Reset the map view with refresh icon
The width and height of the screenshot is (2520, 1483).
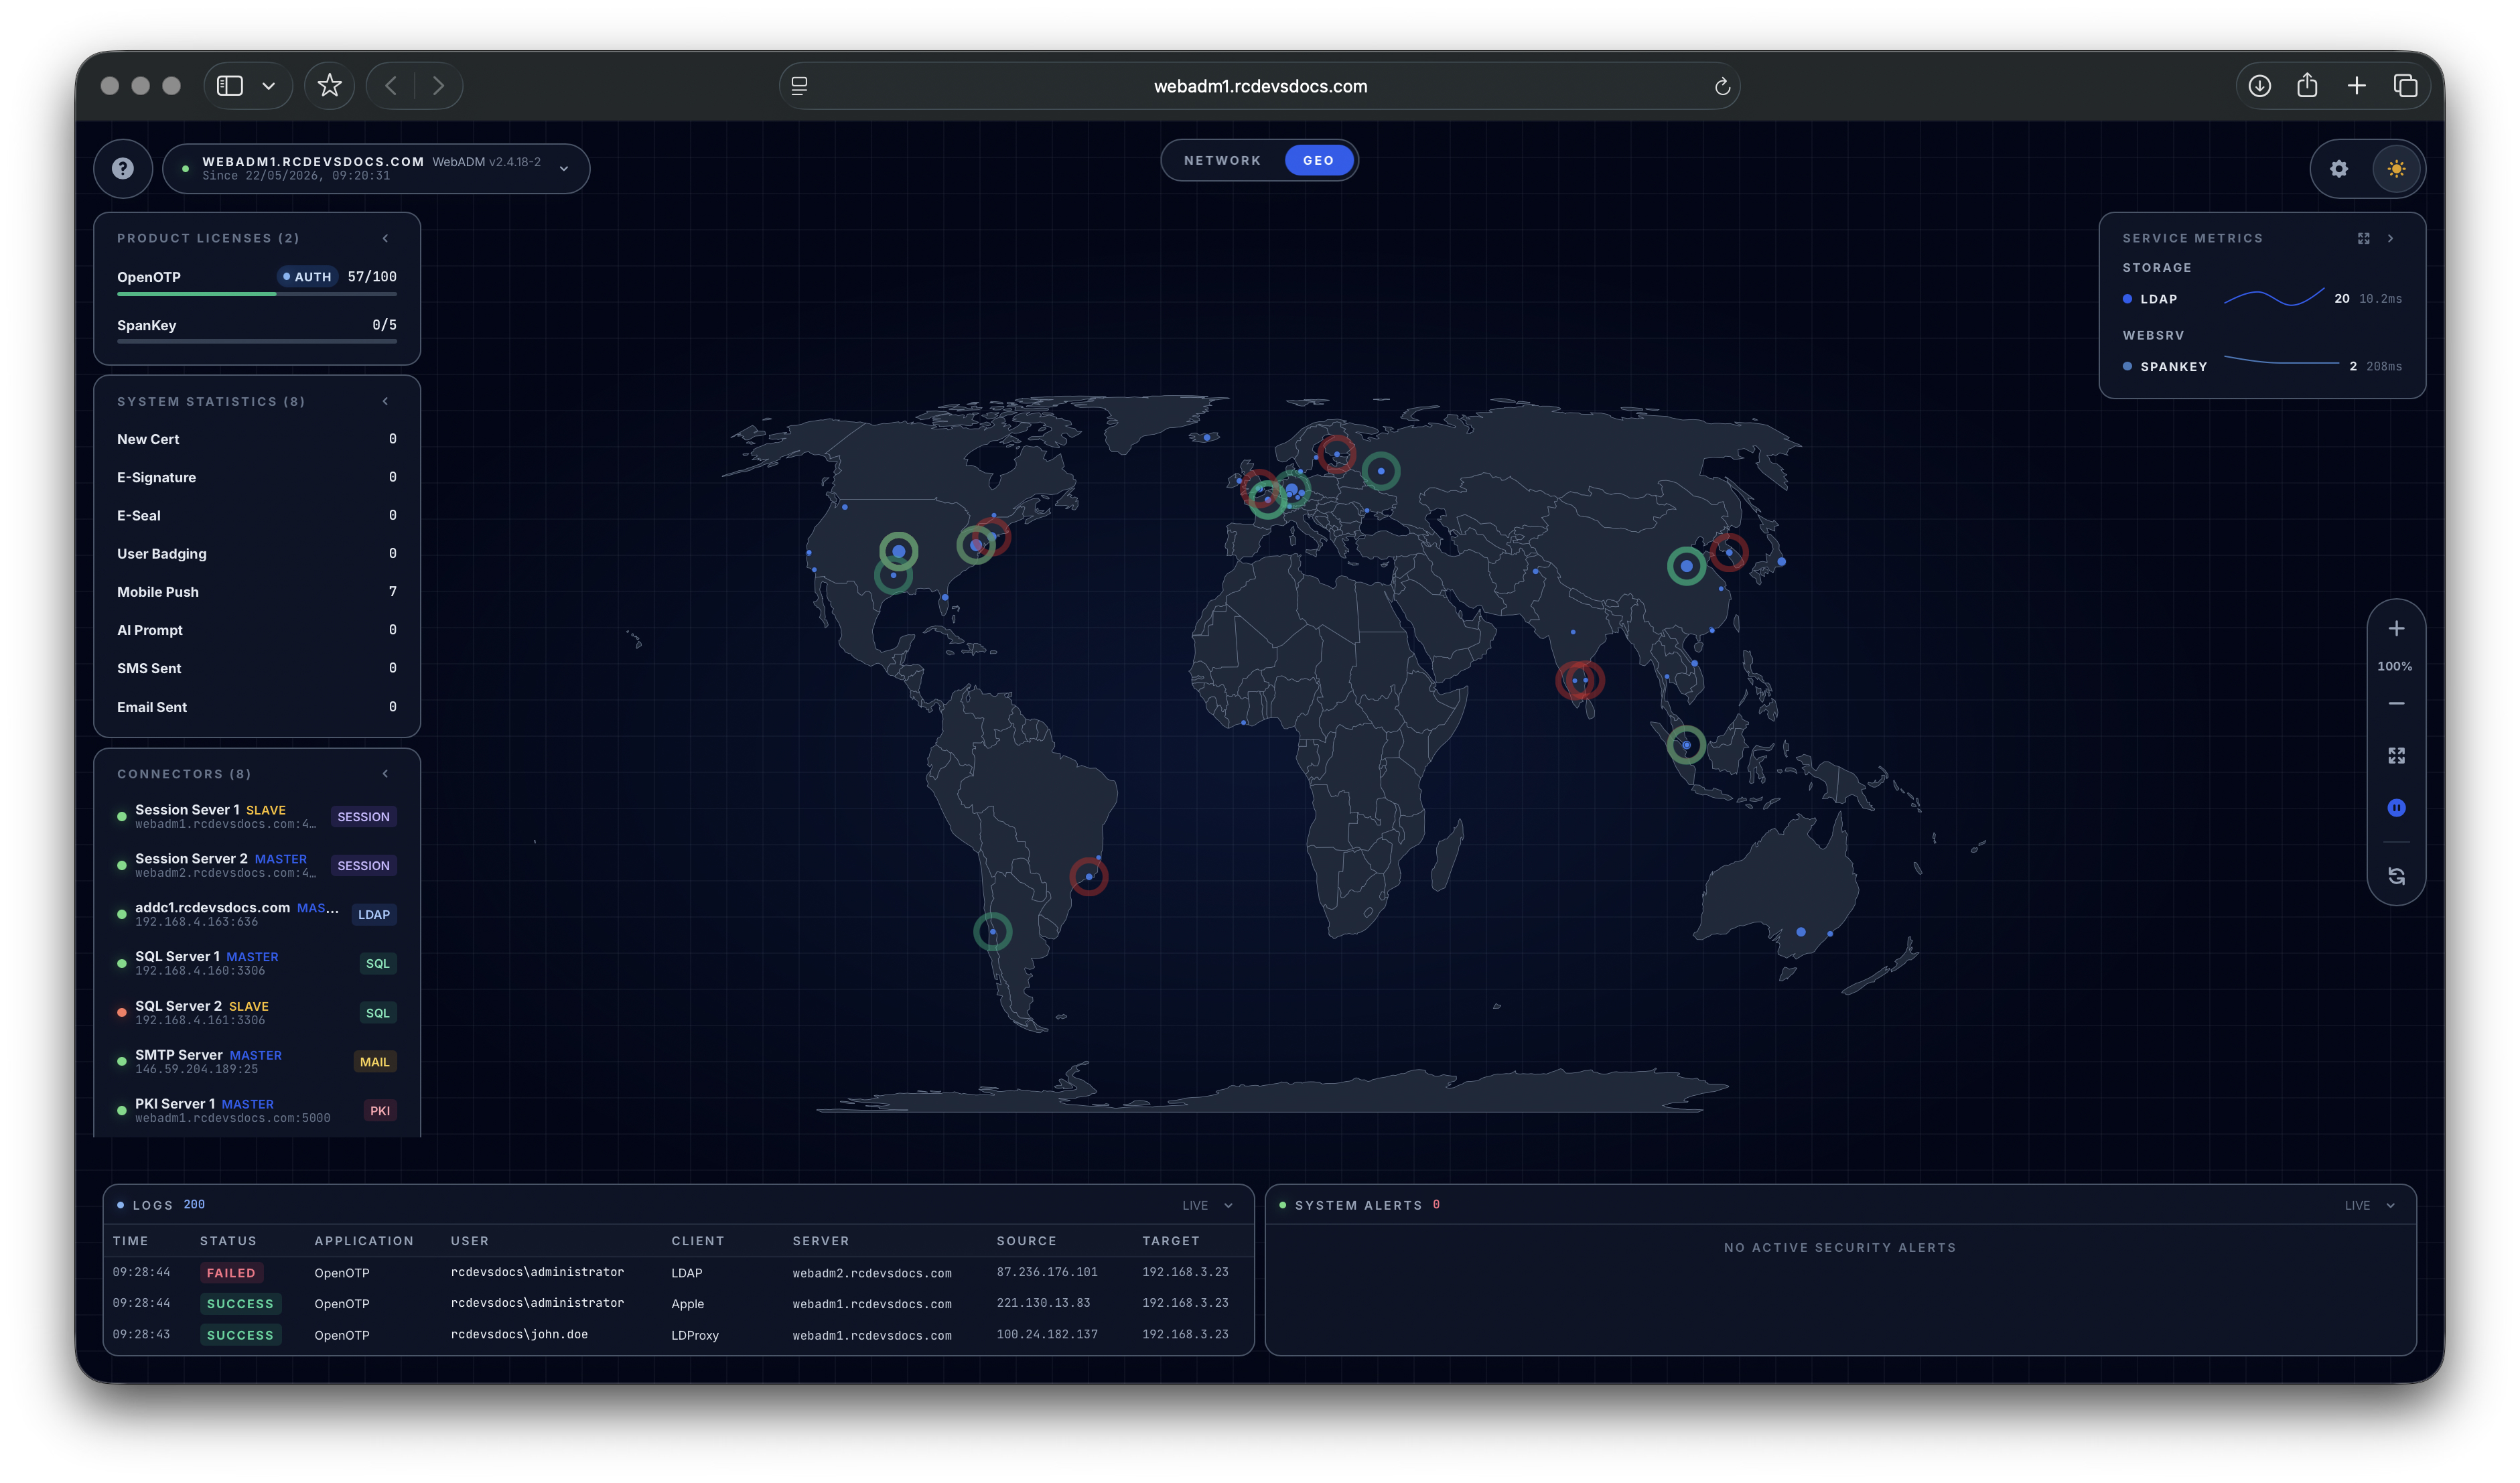pos(2396,877)
